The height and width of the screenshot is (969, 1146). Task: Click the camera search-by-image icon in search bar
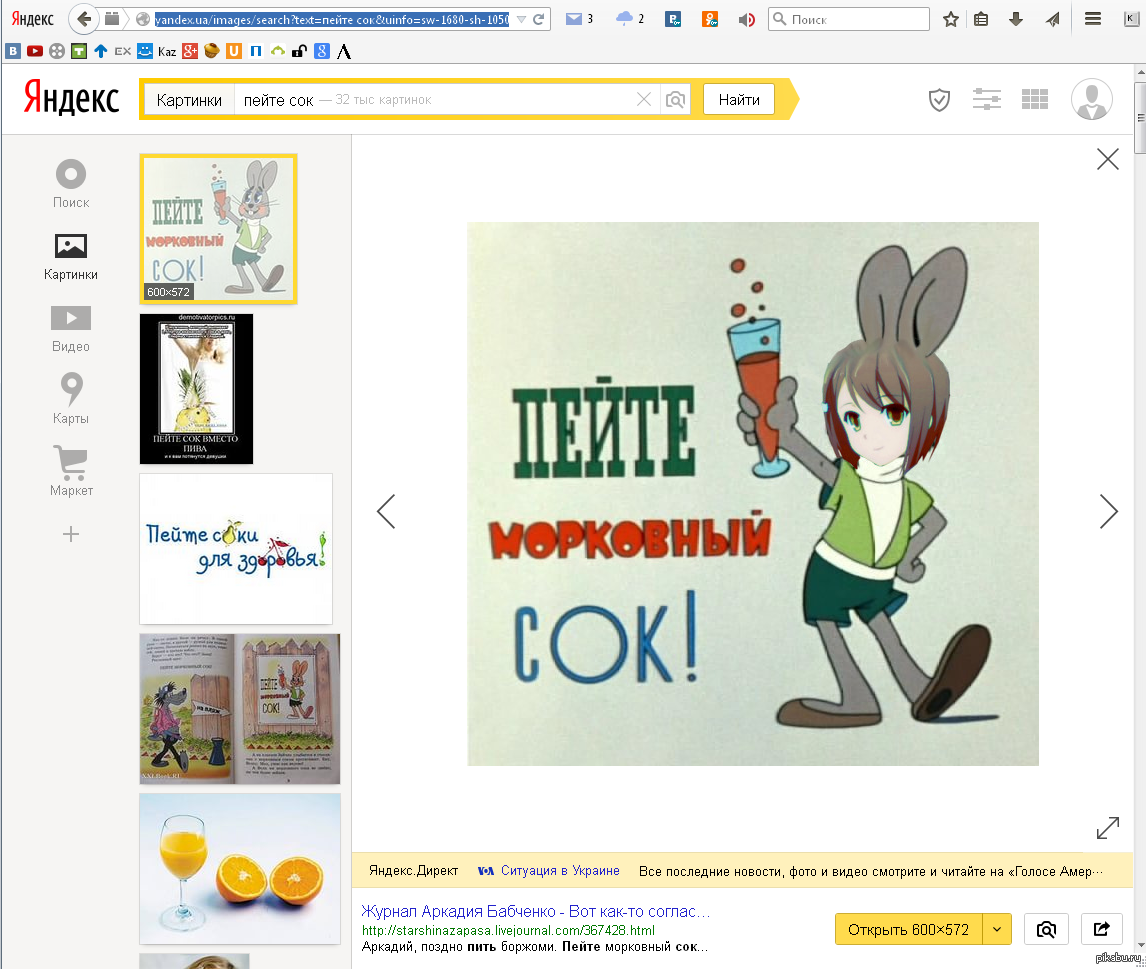pyautogui.click(x=676, y=100)
